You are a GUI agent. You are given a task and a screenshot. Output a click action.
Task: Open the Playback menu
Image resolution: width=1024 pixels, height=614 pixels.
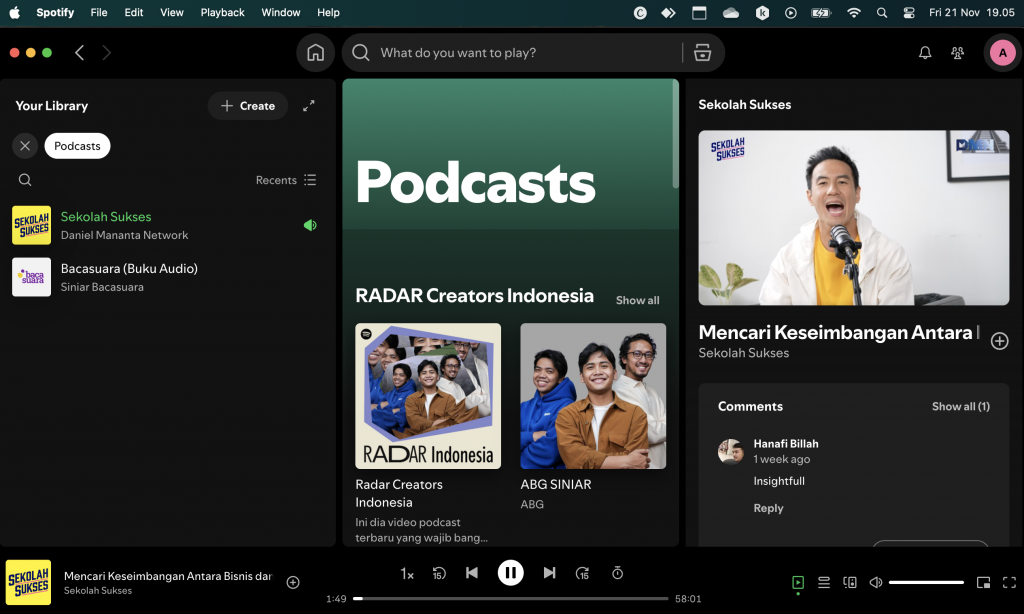coord(222,12)
